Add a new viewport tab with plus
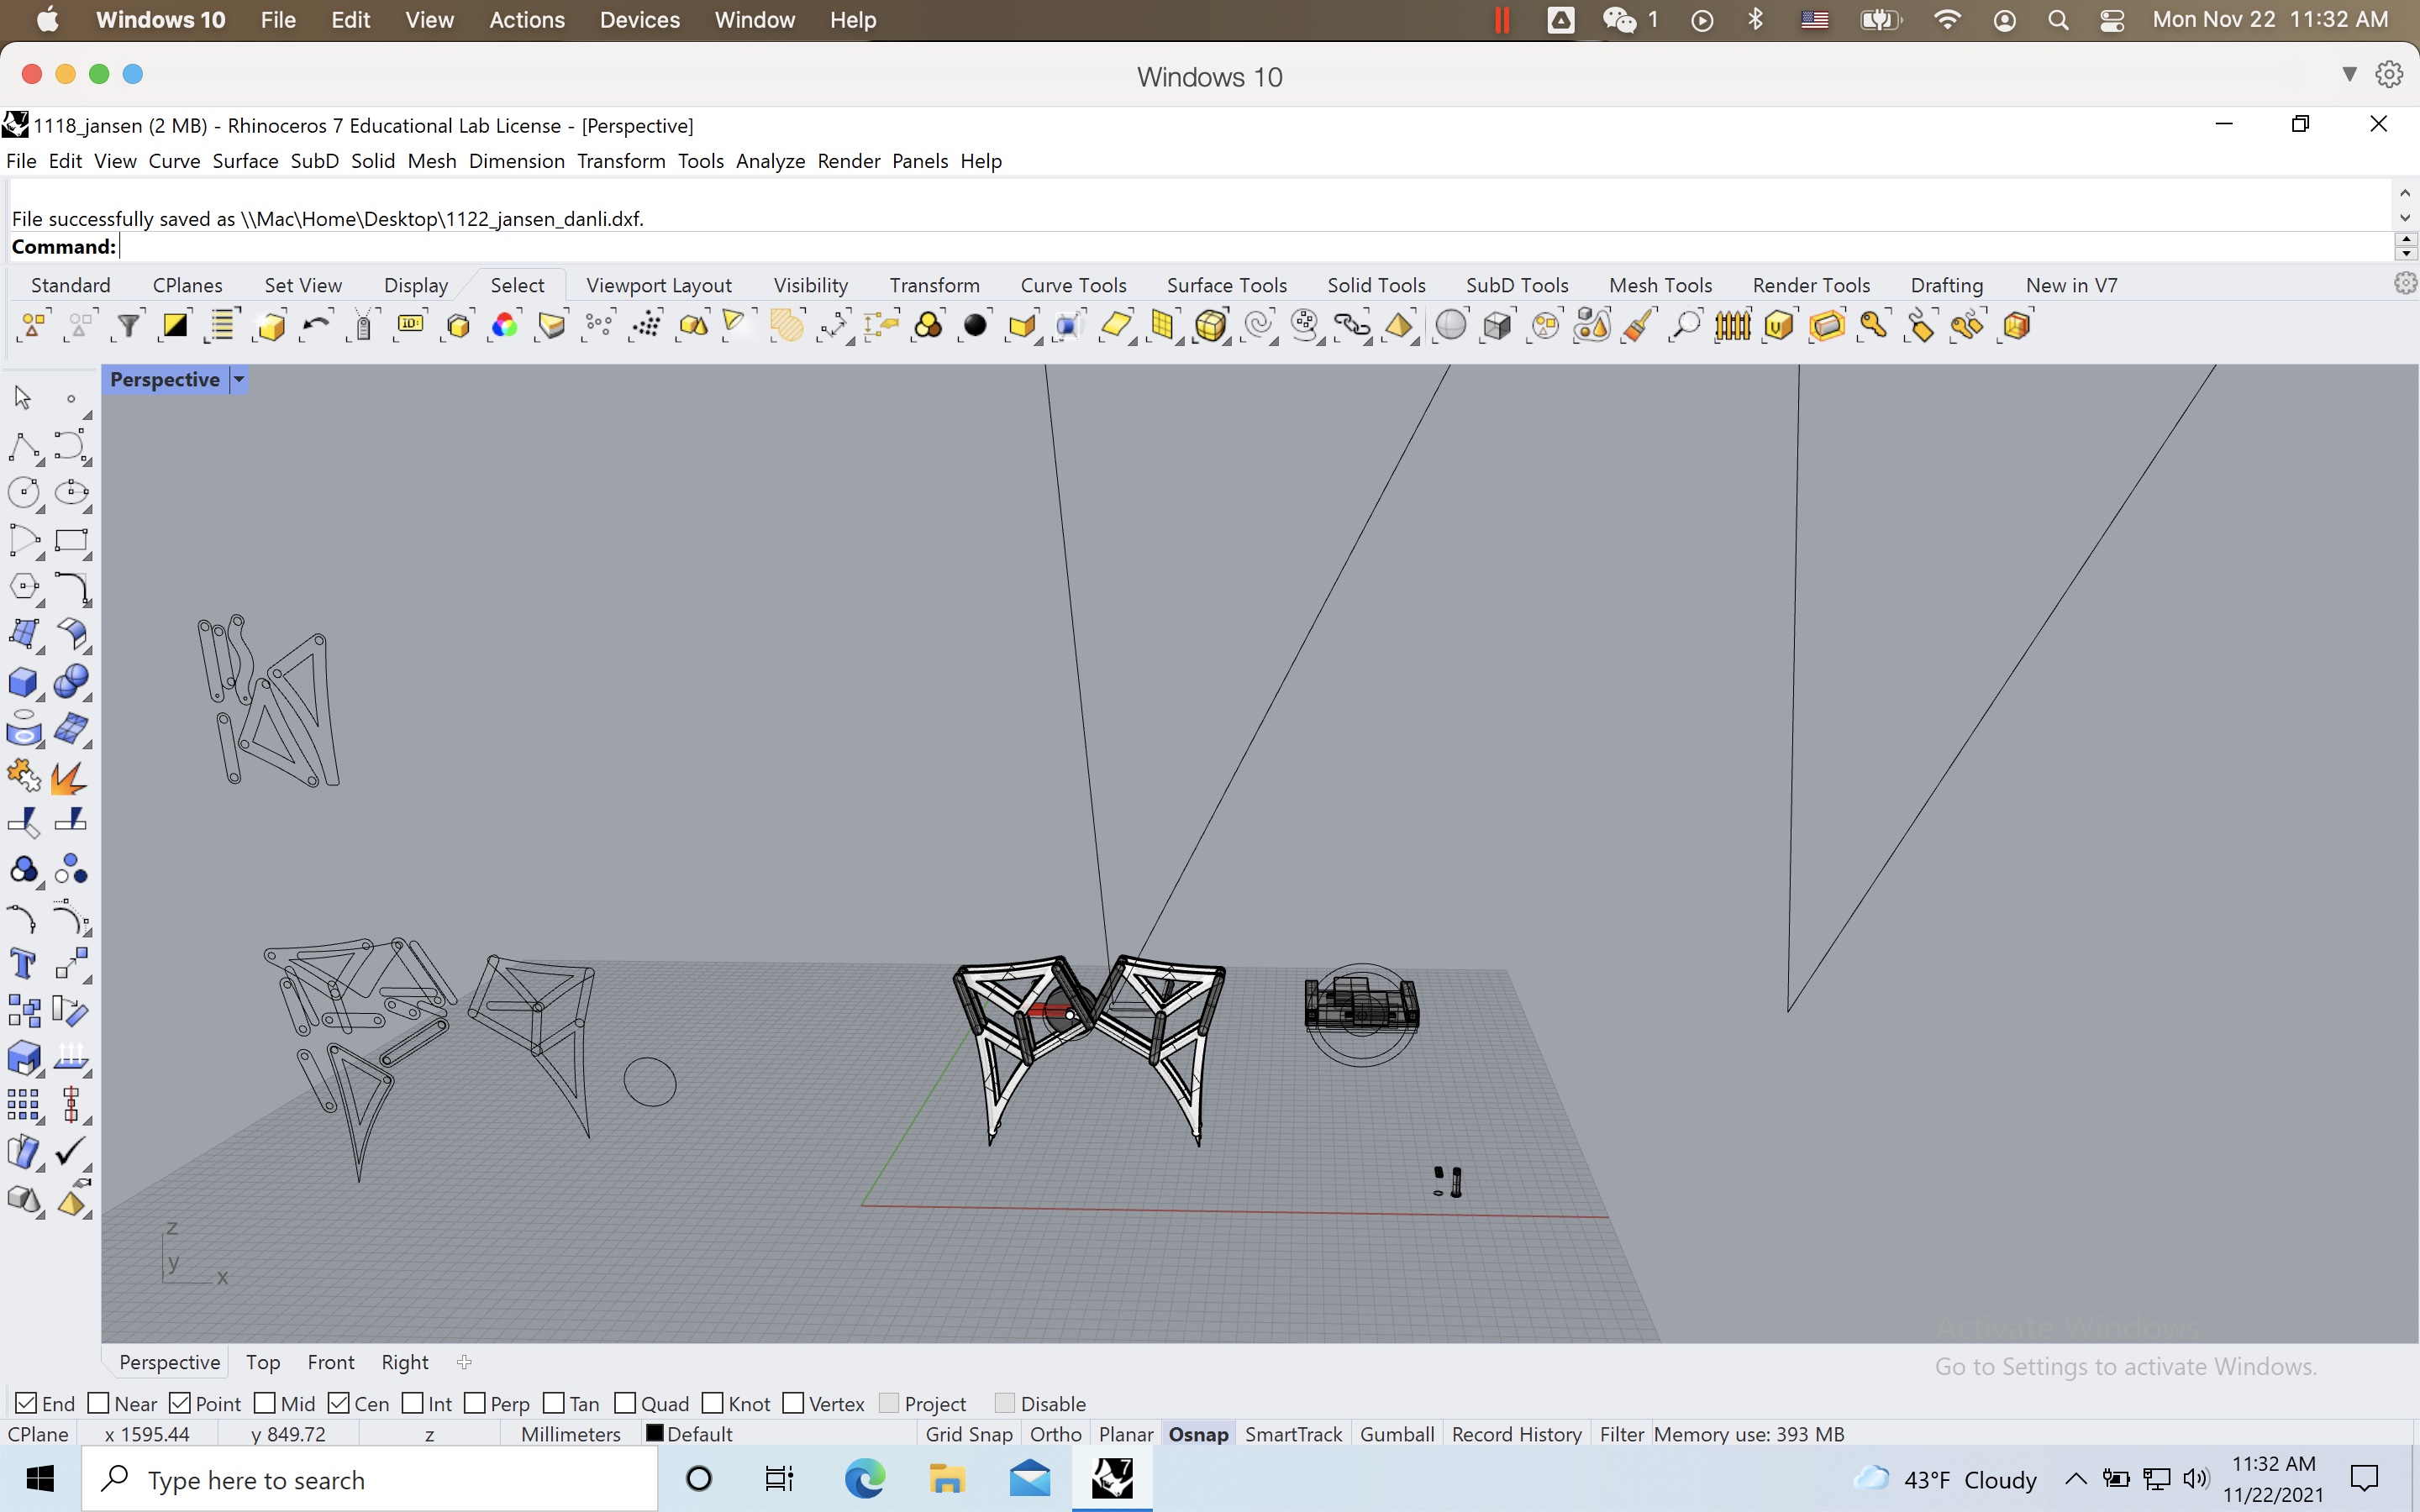Viewport: 2420px width, 1512px height. [x=464, y=1362]
